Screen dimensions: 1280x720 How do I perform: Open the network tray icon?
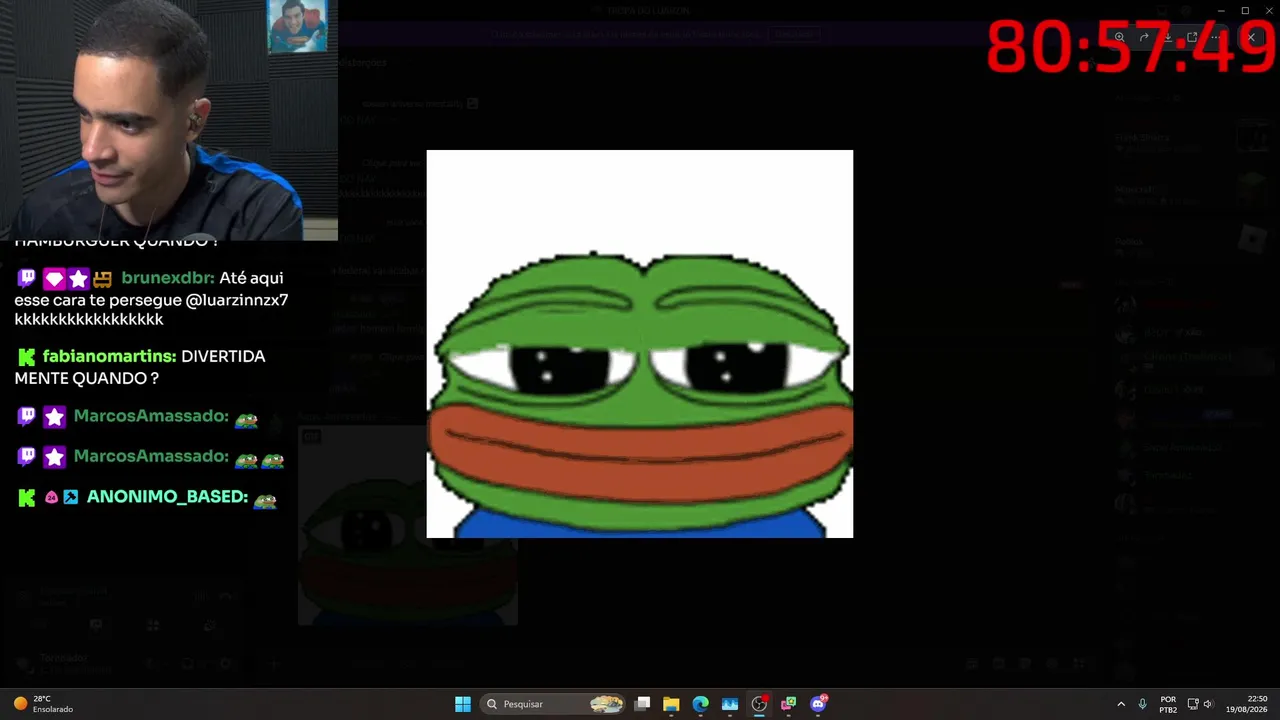tap(1193, 704)
